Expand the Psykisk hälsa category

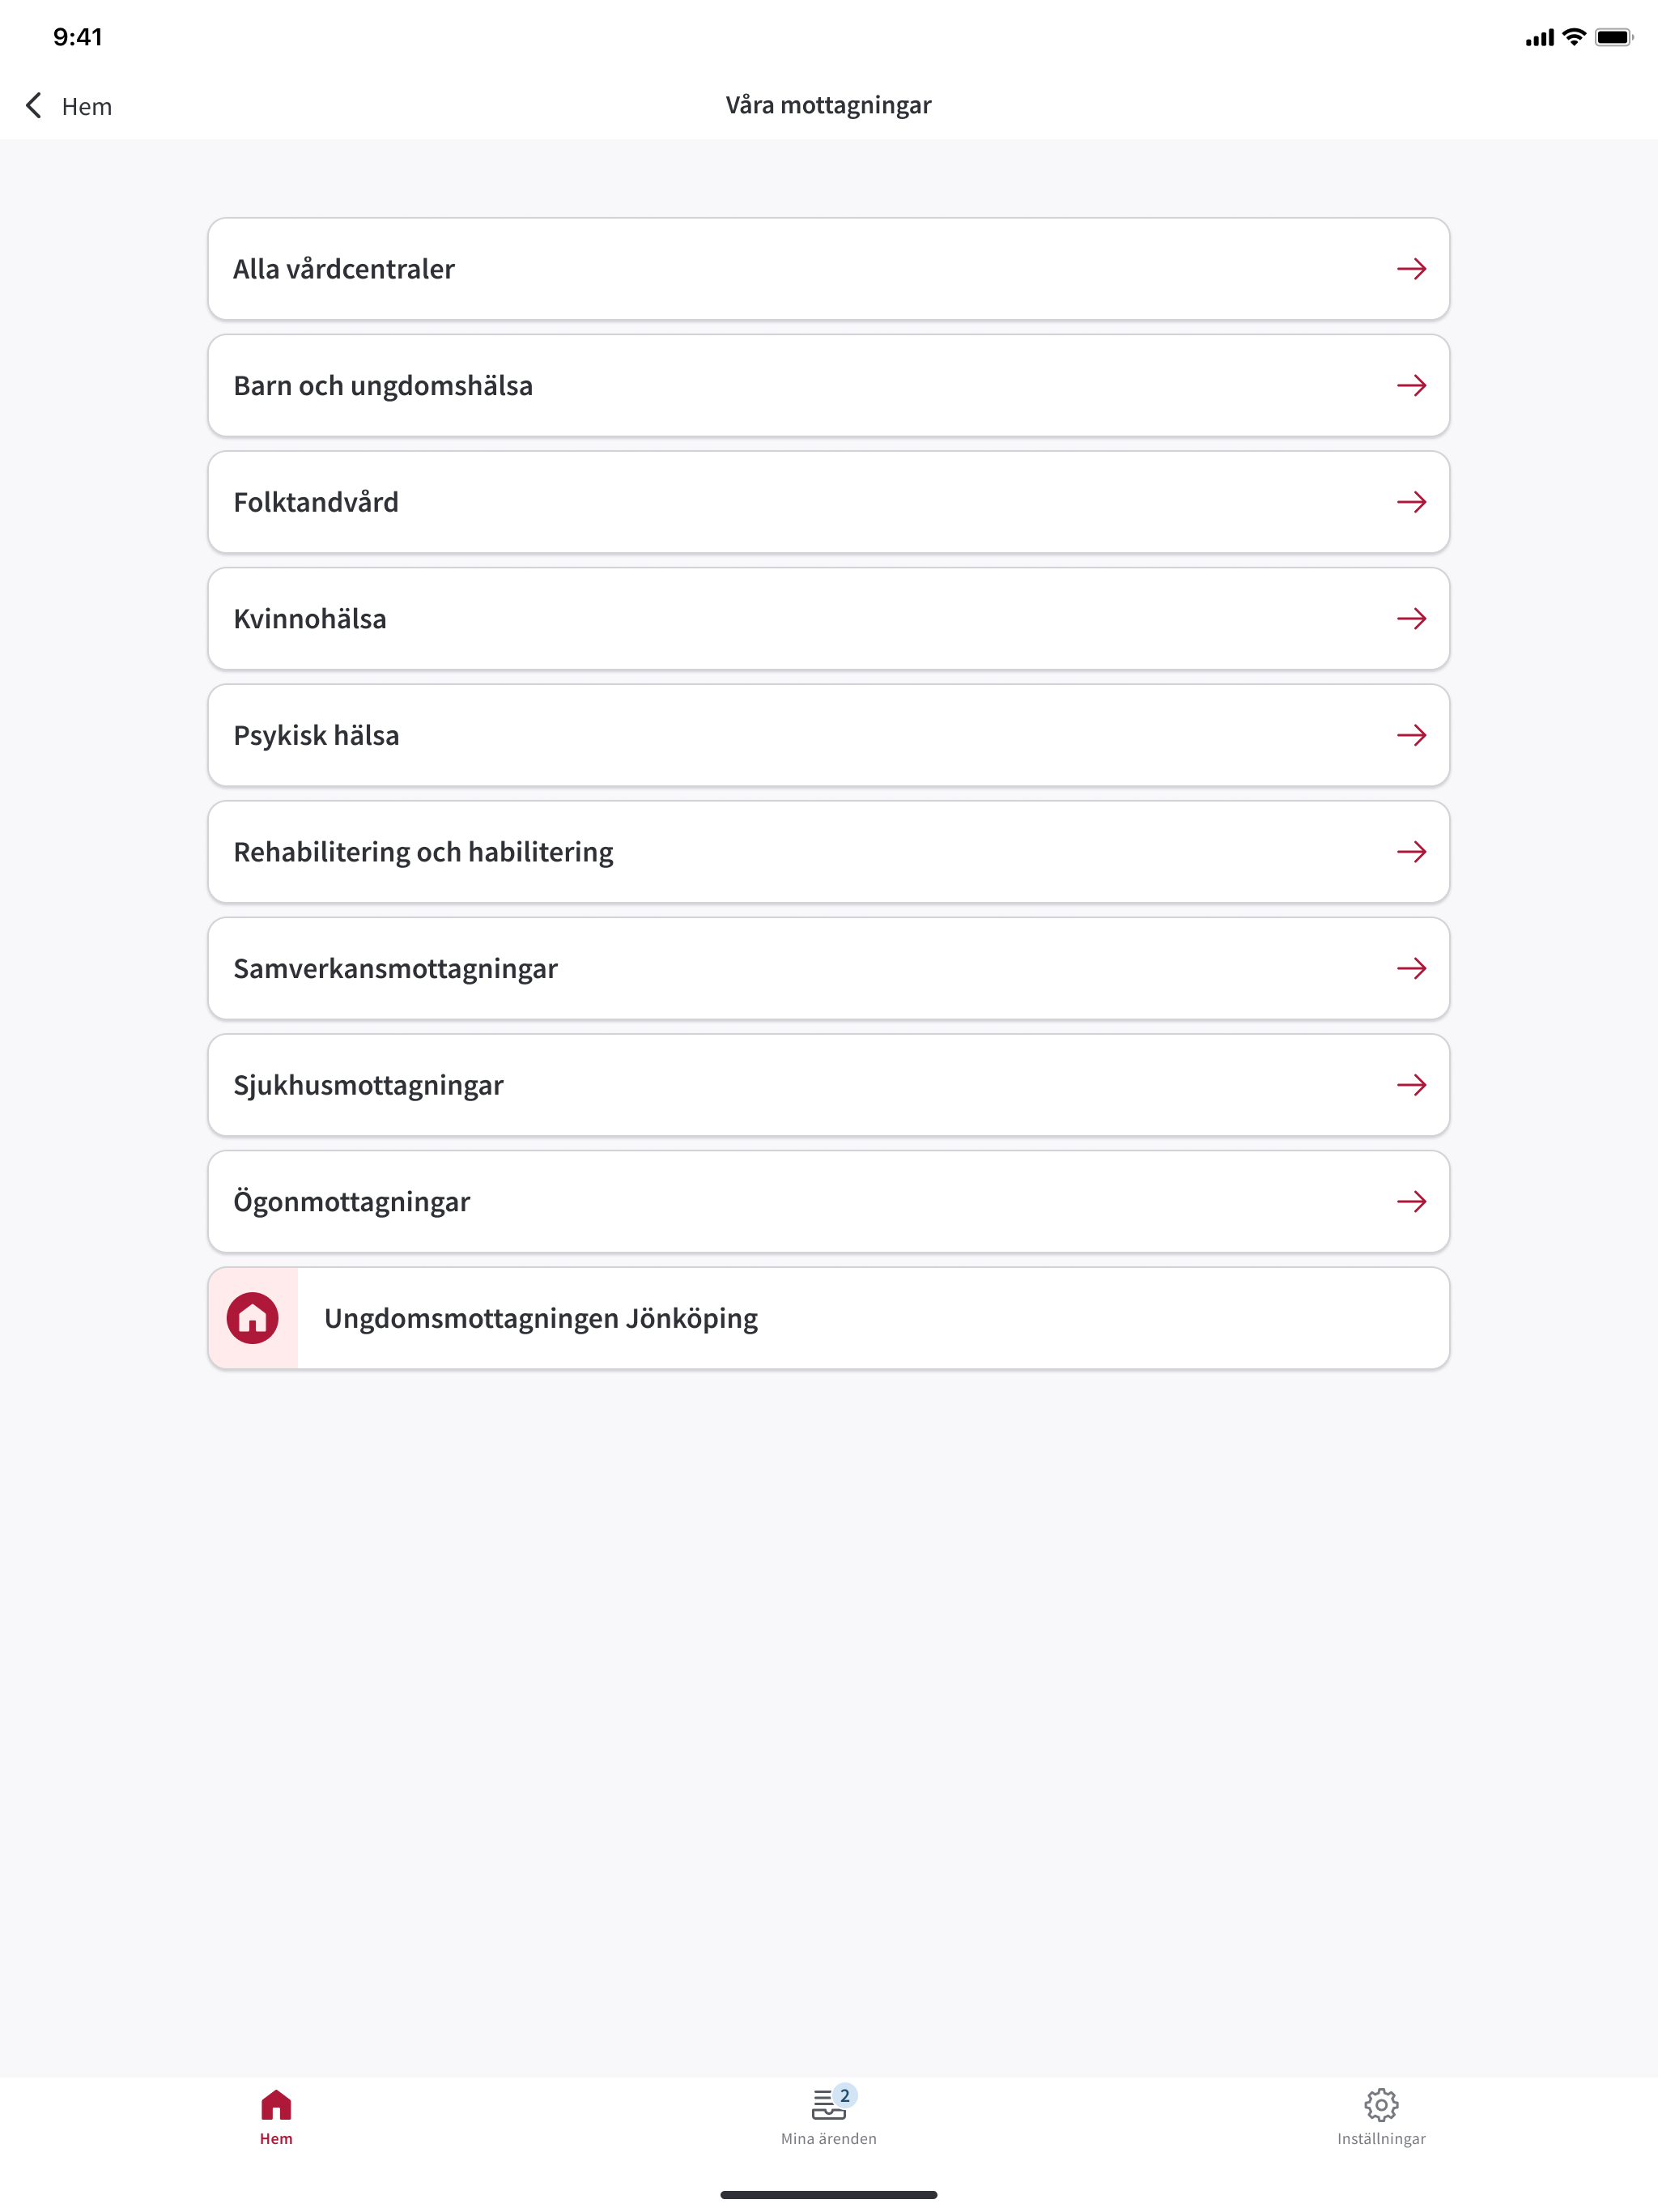[x=829, y=735]
